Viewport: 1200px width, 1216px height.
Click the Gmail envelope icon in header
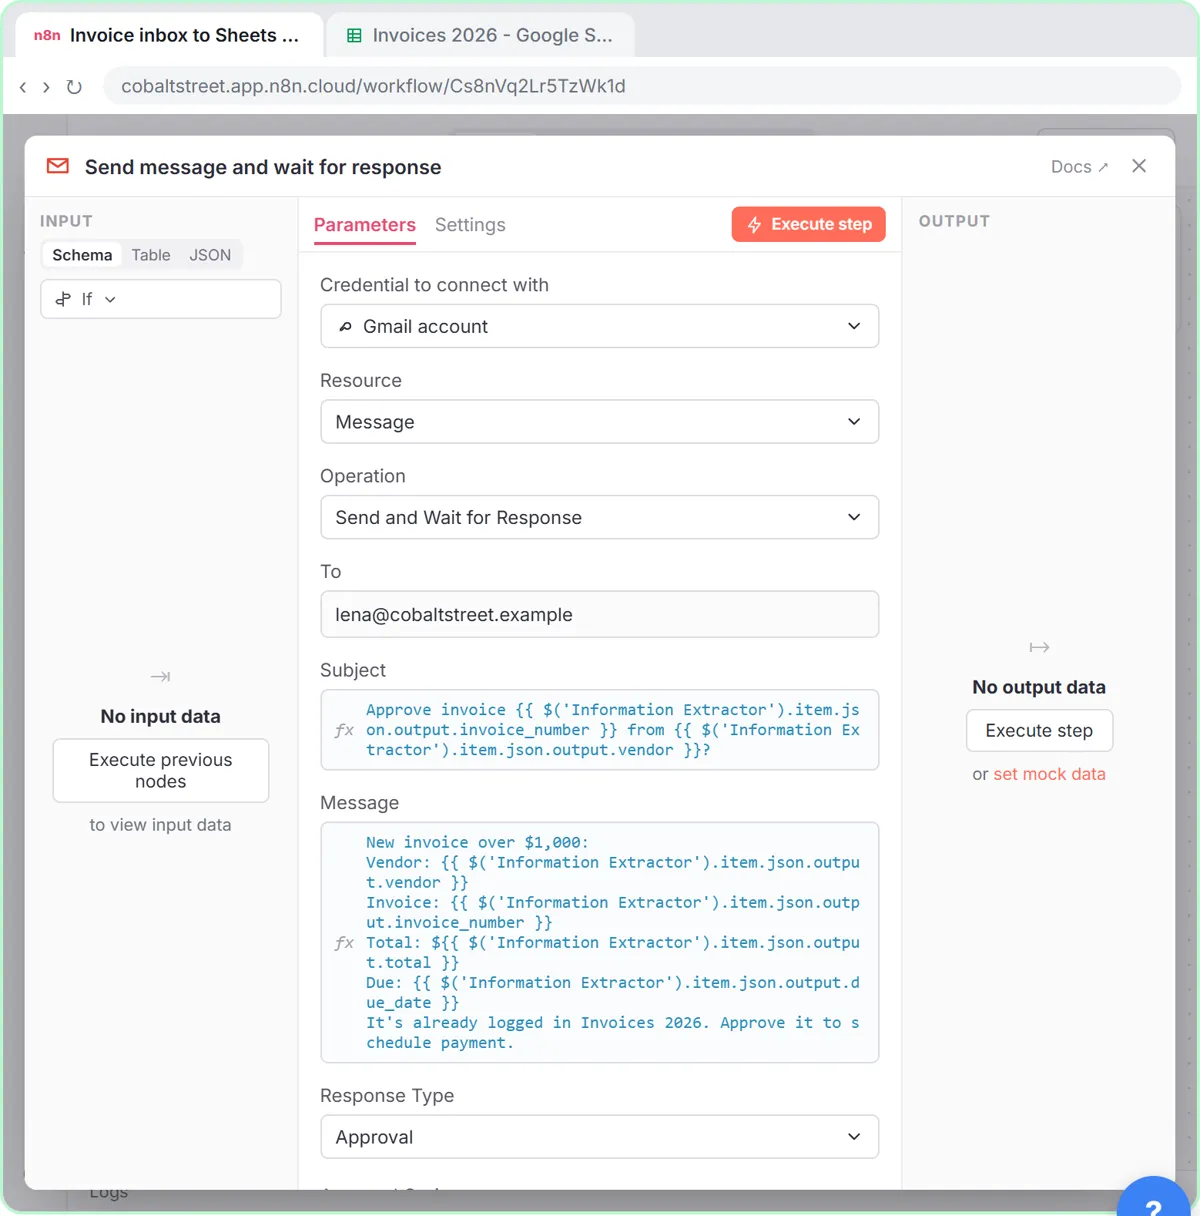58,166
